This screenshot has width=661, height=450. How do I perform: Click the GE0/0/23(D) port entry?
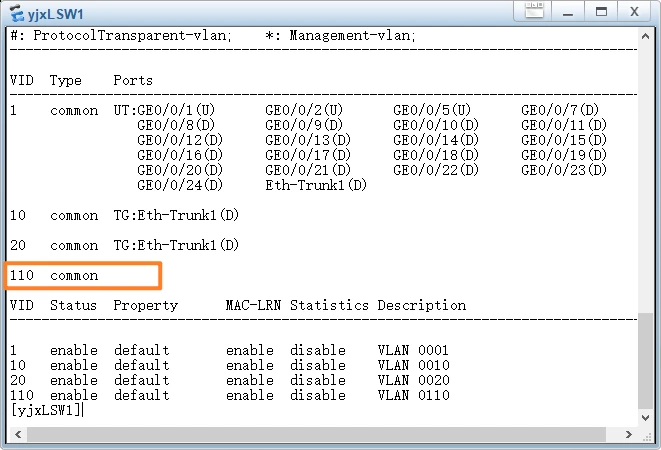564,170
